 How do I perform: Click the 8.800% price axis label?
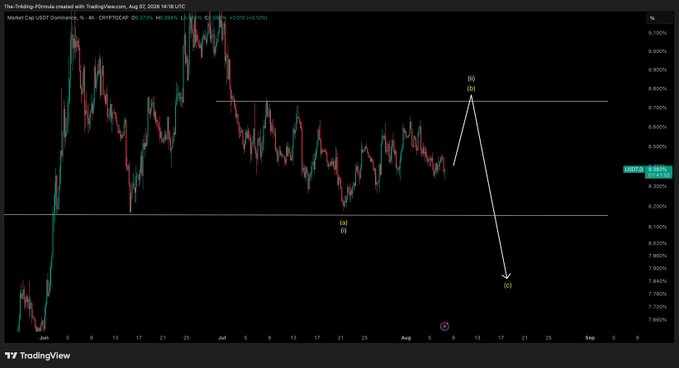tap(657, 89)
